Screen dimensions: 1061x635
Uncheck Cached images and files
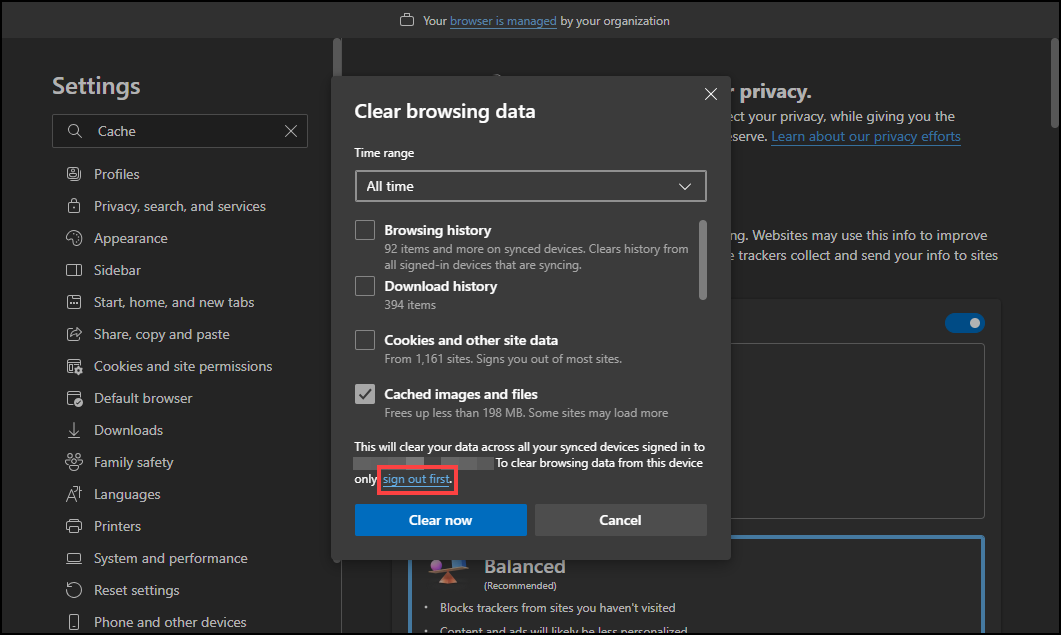coord(365,394)
